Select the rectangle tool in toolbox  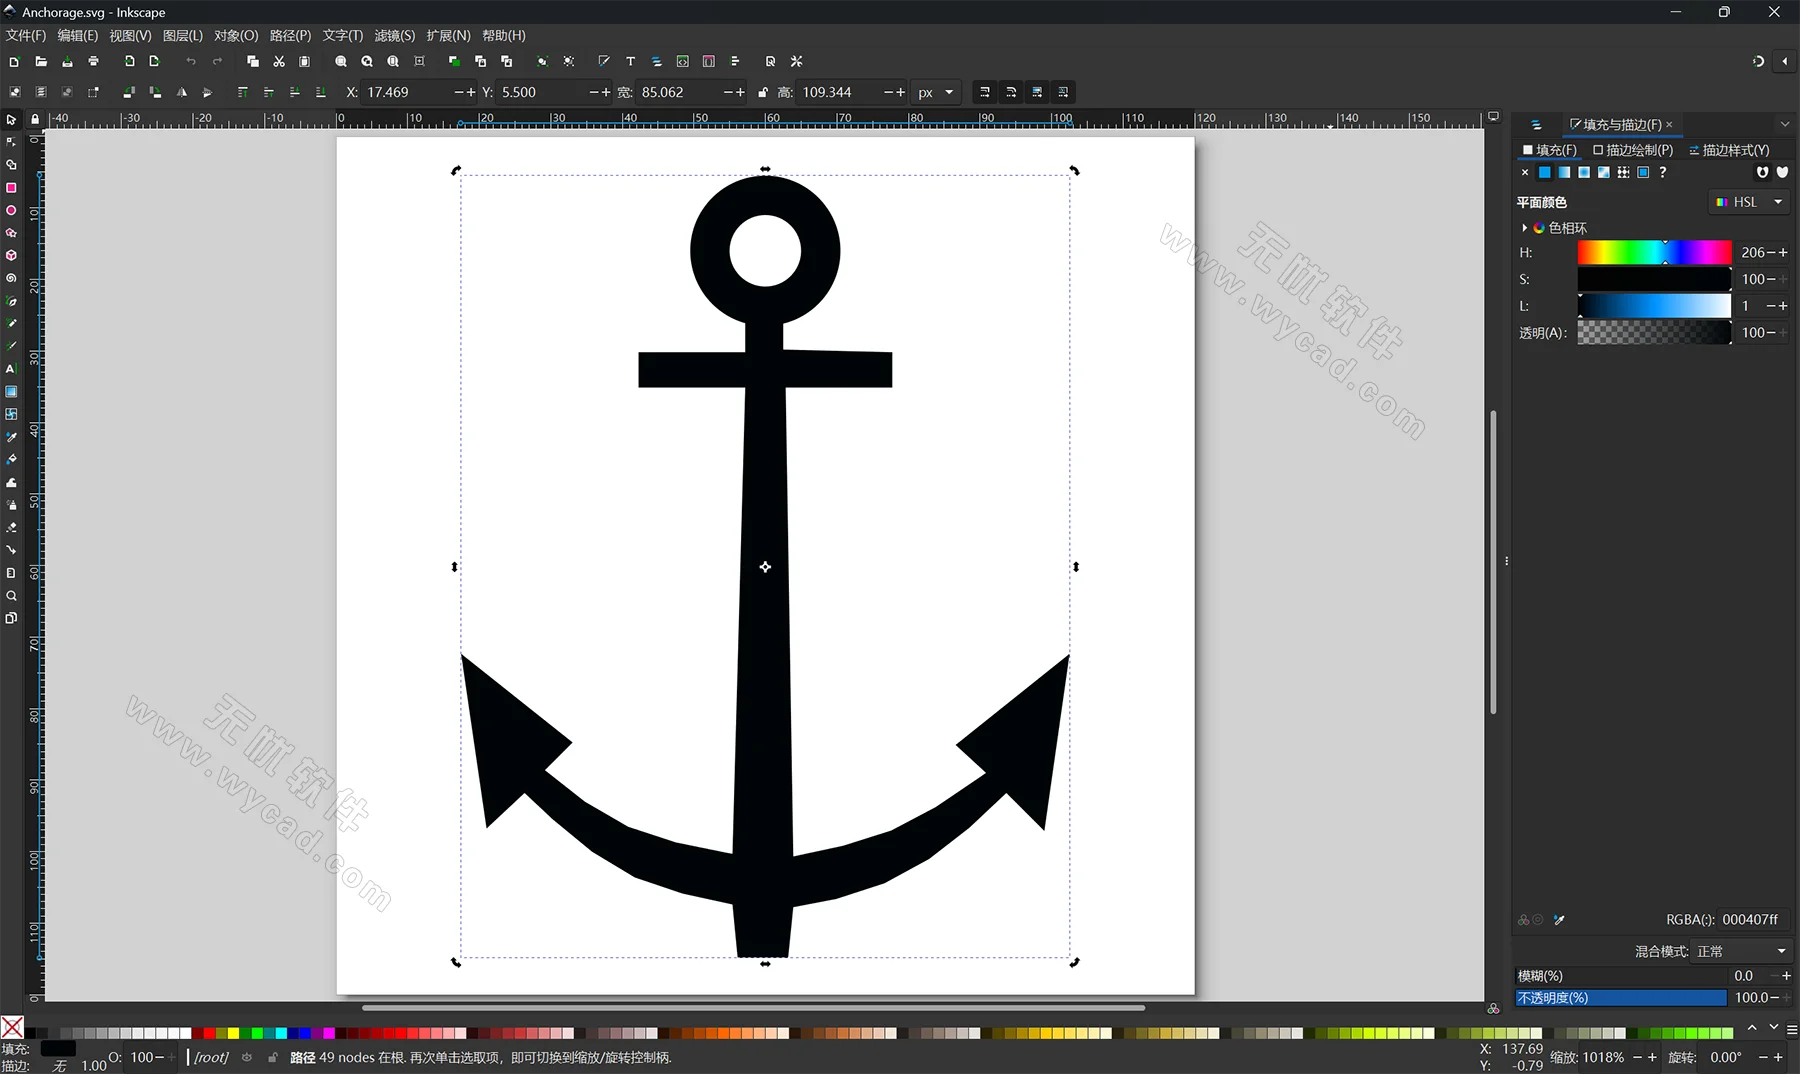[x=11, y=188]
